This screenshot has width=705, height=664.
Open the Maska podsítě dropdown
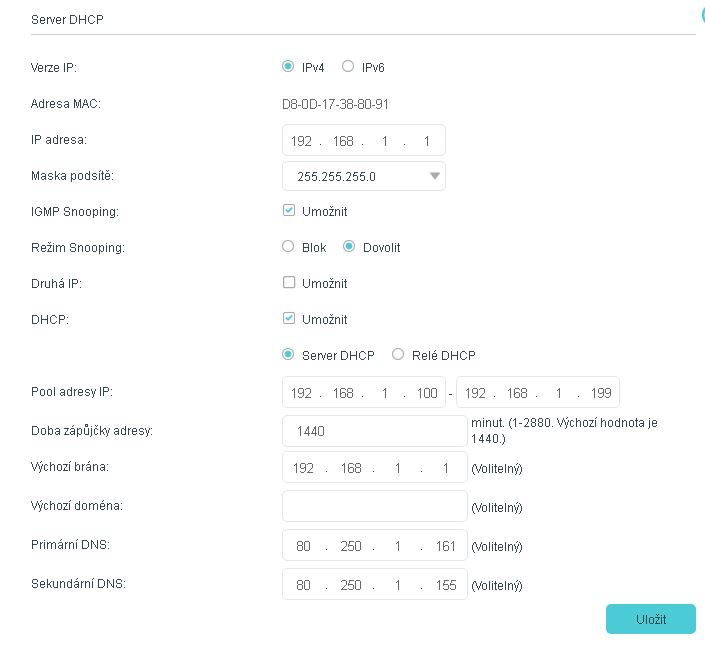[363, 176]
